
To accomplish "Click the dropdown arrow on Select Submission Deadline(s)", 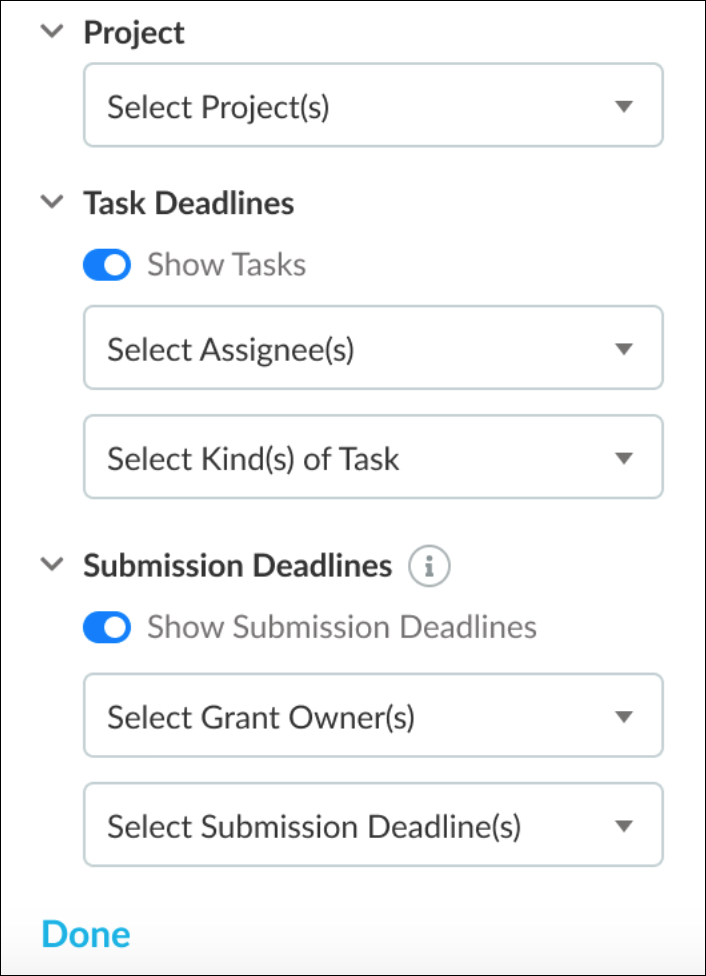I will pyautogui.click(x=623, y=825).
